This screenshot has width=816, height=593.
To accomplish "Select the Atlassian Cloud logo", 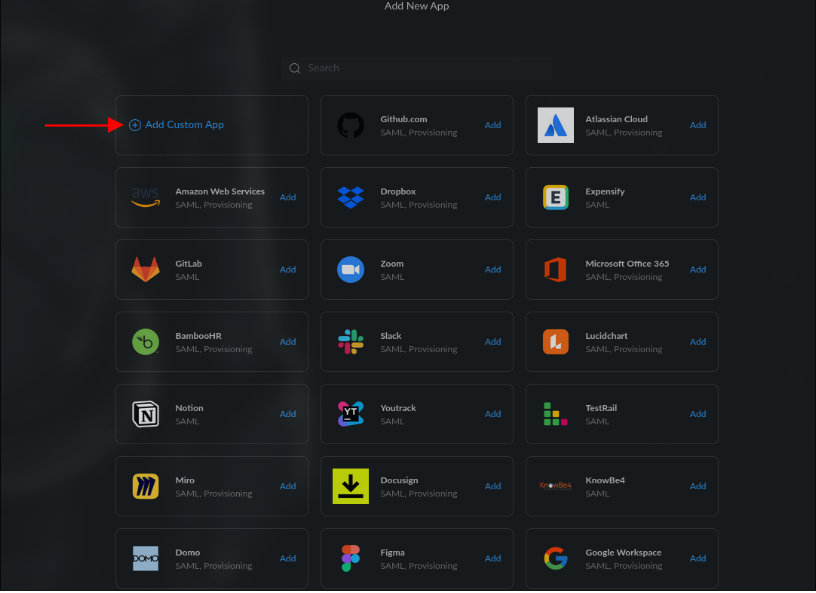I will [x=555, y=125].
